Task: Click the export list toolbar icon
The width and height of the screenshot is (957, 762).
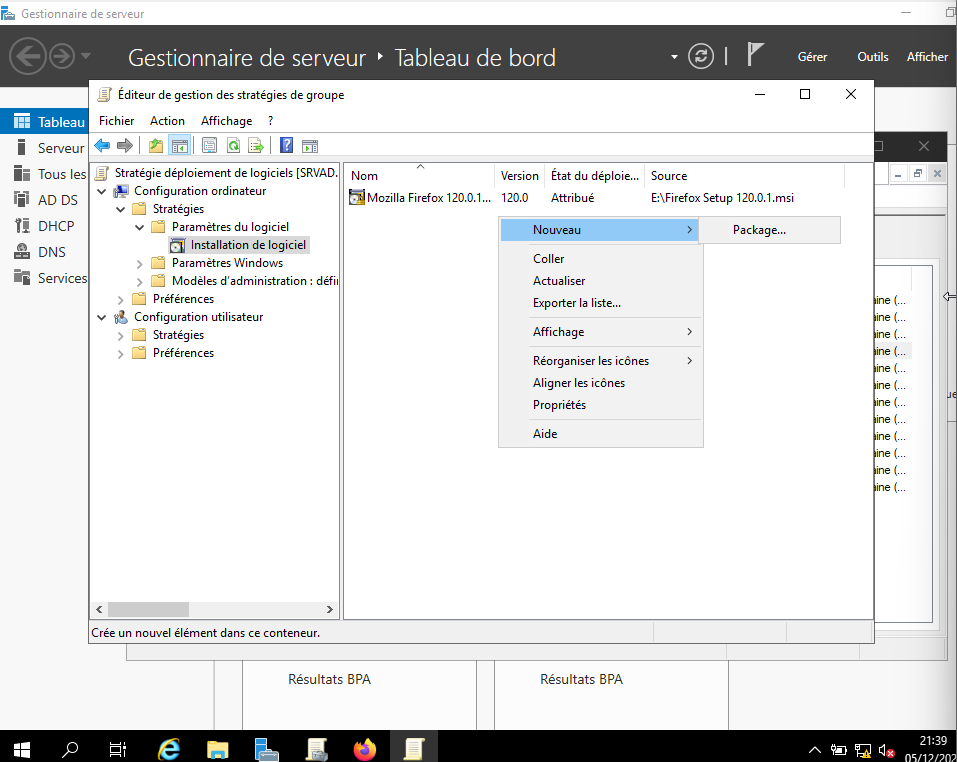Action: (256, 146)
